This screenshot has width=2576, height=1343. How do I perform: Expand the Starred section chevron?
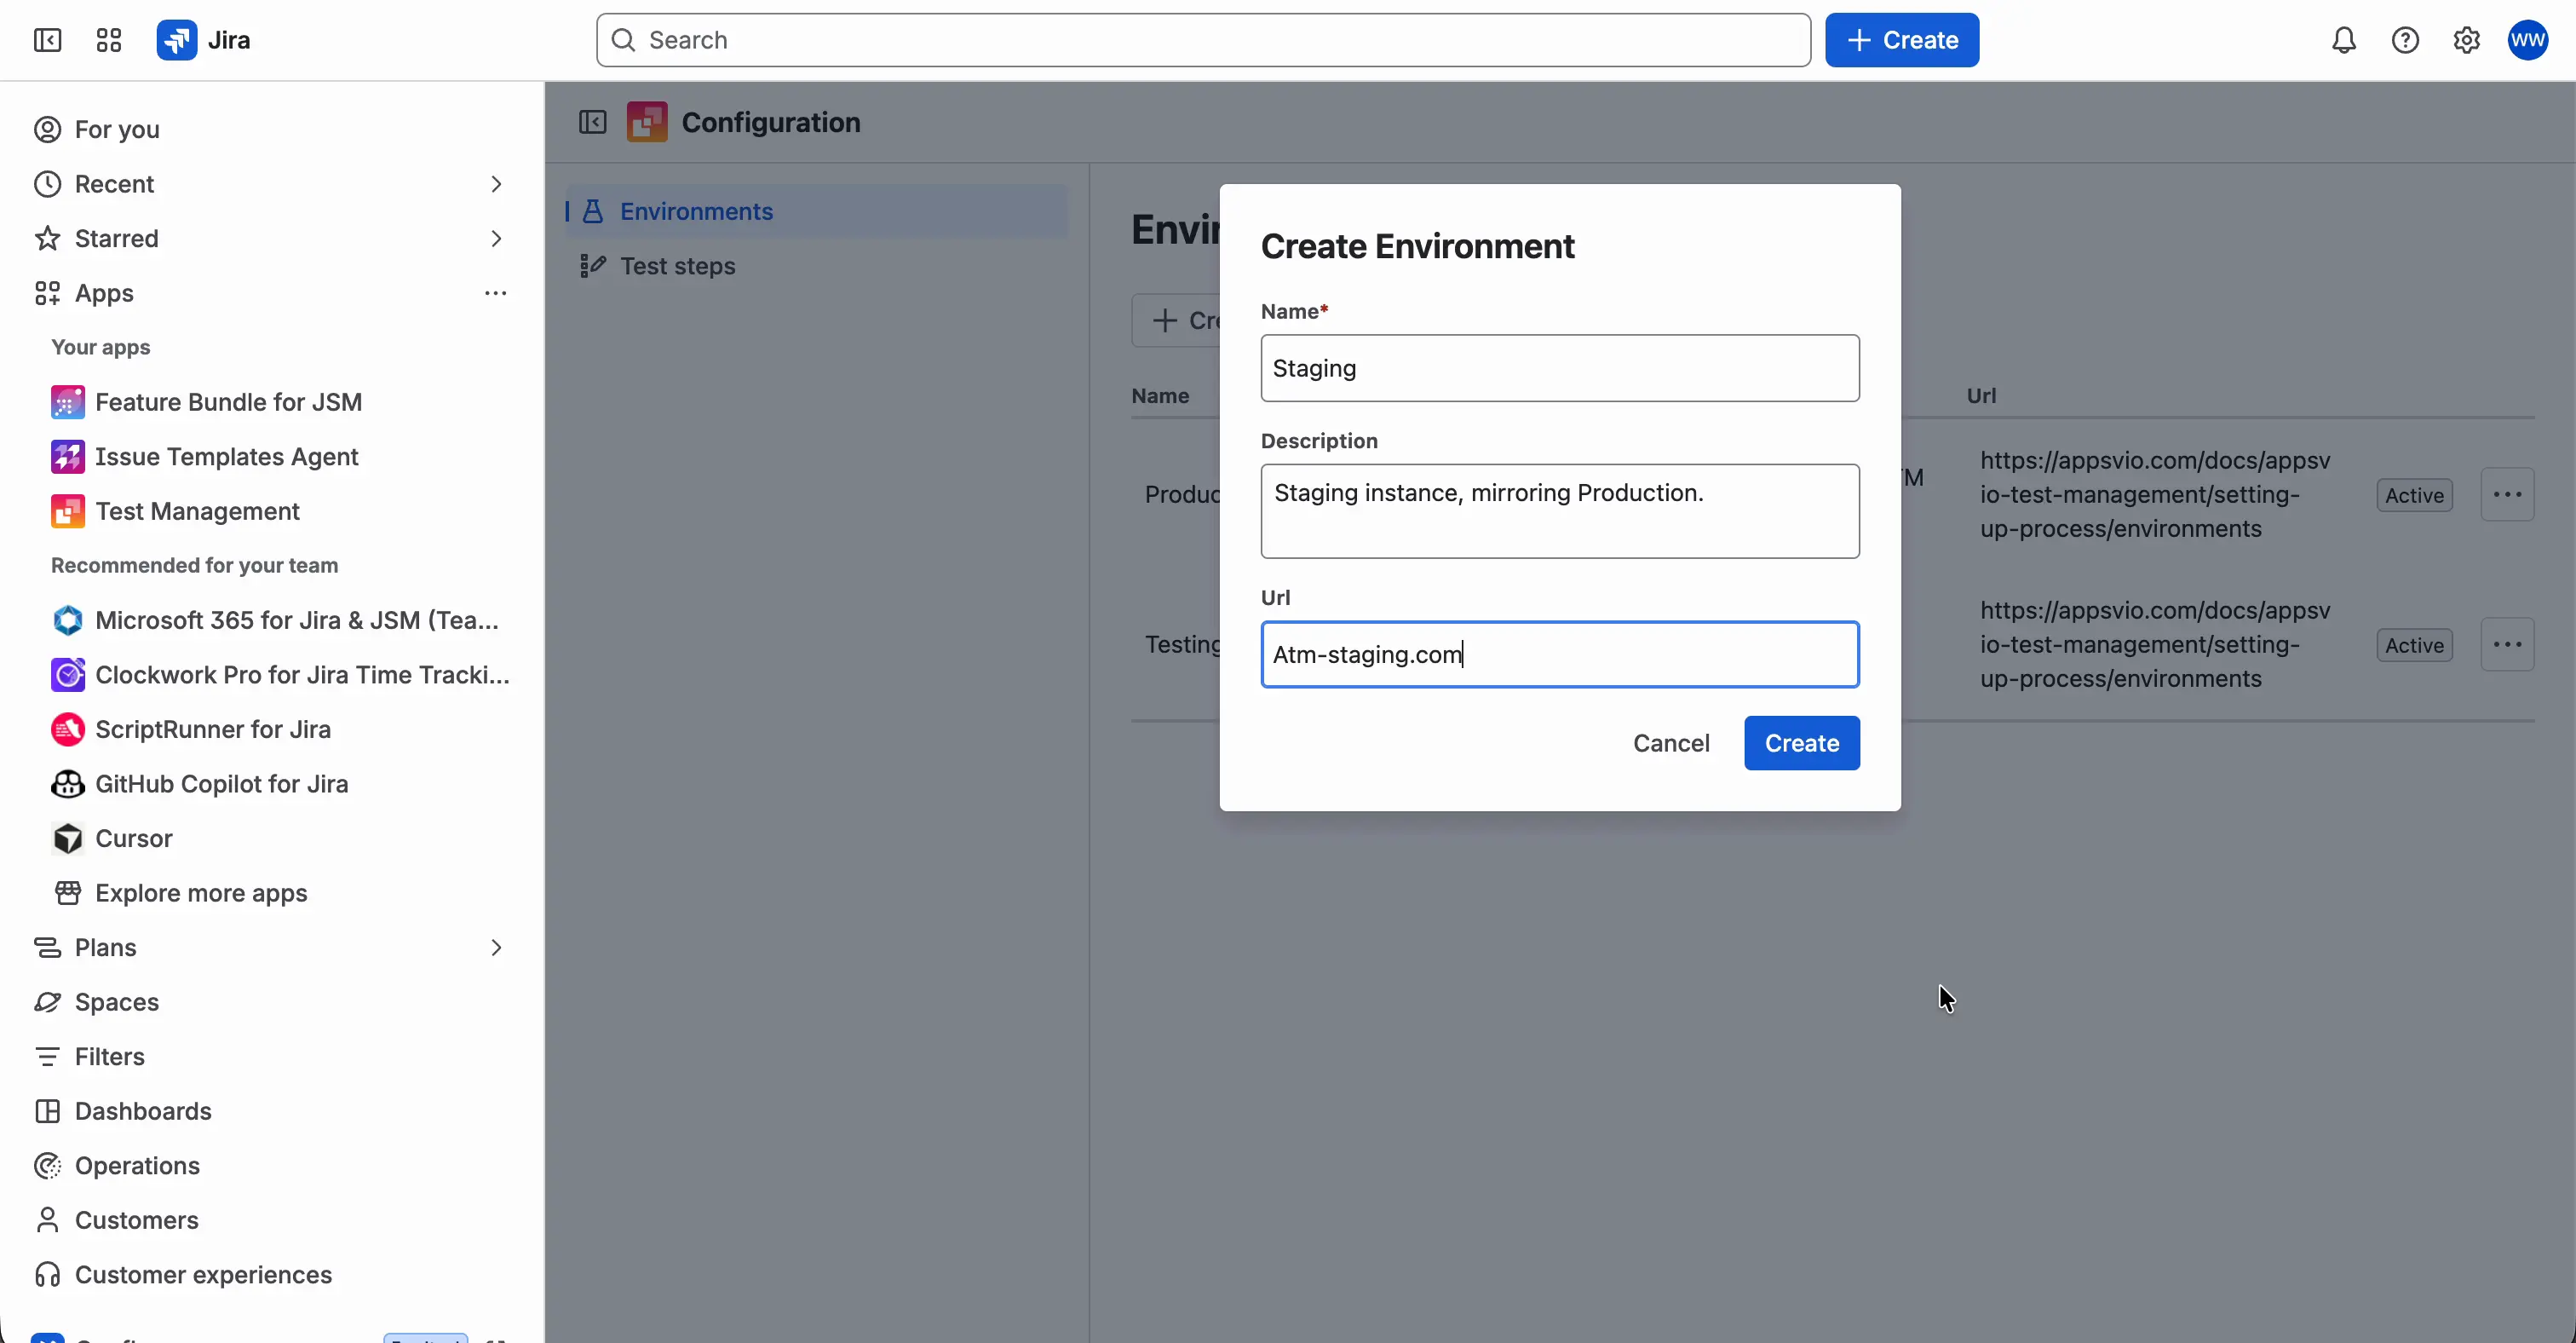coord(496,239)
